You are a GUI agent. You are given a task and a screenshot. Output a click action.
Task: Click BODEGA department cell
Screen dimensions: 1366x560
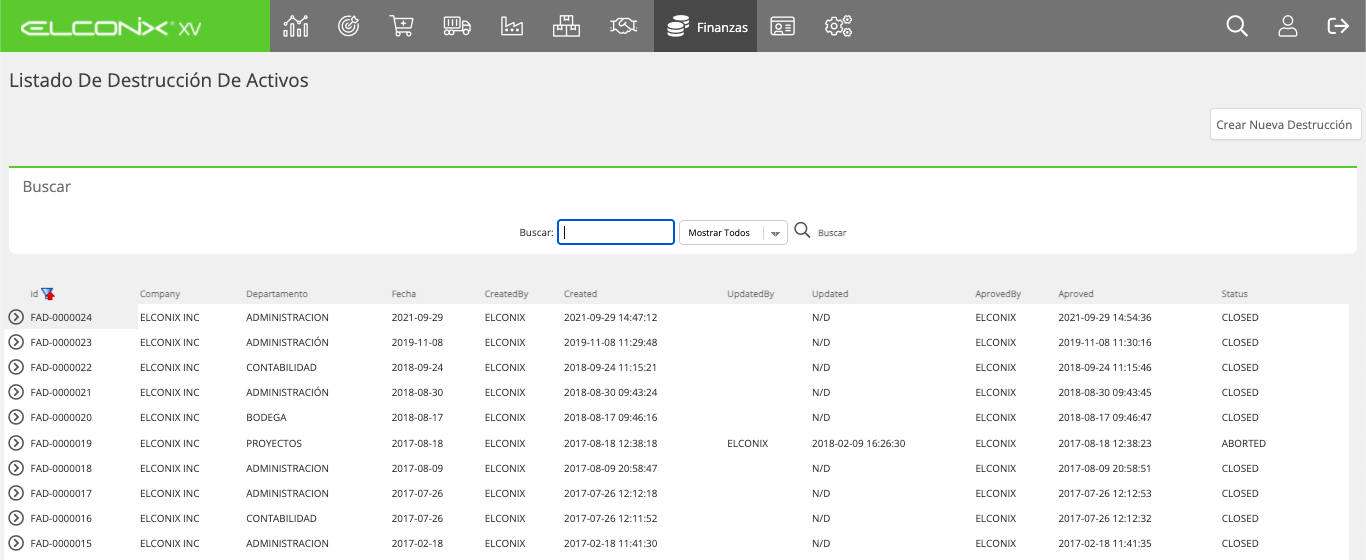(x=266, y=417)
